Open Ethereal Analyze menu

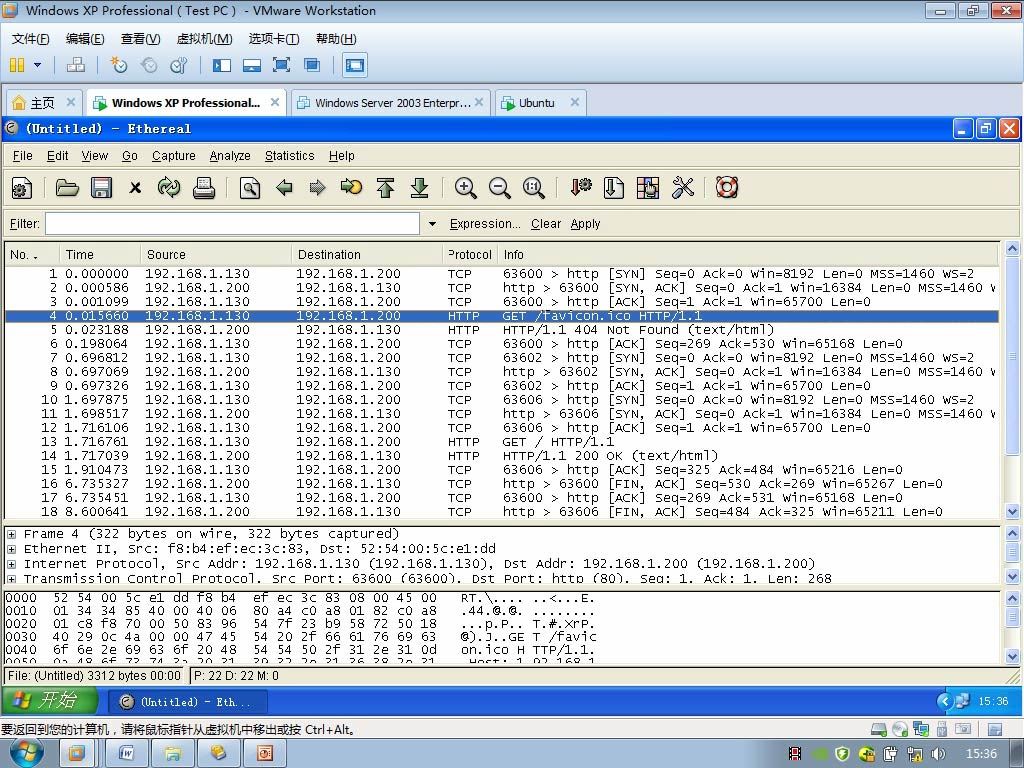pos(230,156)
